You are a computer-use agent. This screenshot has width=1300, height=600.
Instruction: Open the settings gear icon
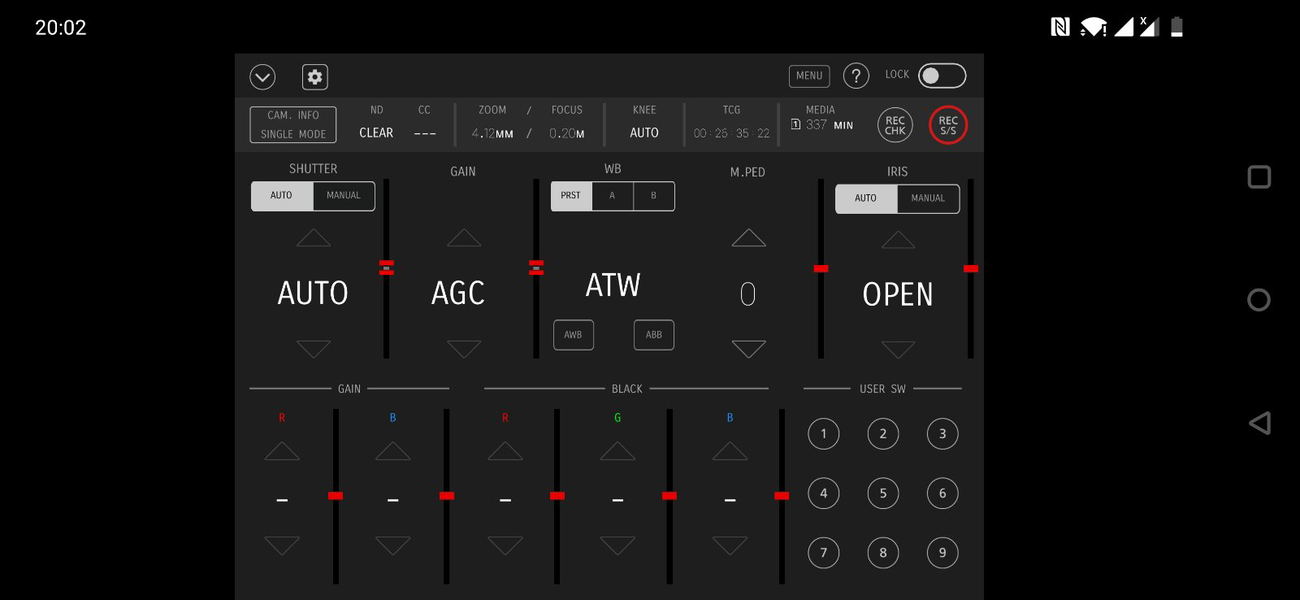315,77
